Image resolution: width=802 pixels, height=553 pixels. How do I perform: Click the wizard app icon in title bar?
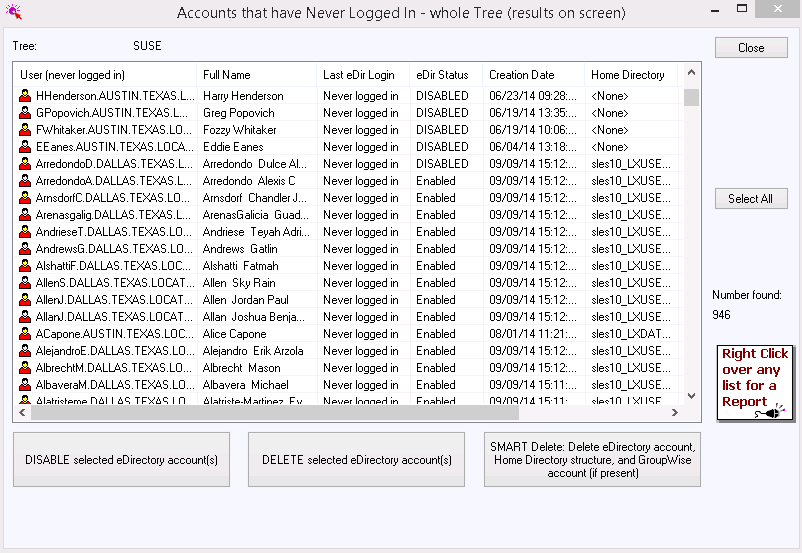tap(13, 13)
